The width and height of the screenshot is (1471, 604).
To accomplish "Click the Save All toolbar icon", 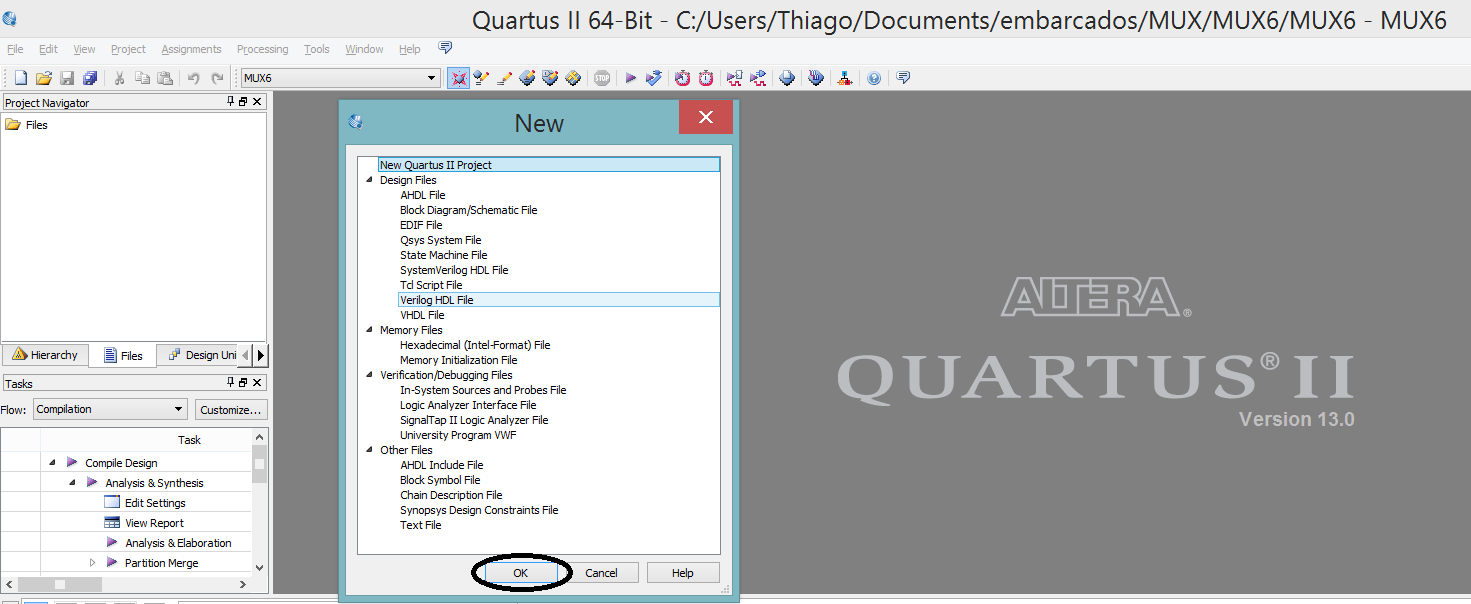I will 90,78.
